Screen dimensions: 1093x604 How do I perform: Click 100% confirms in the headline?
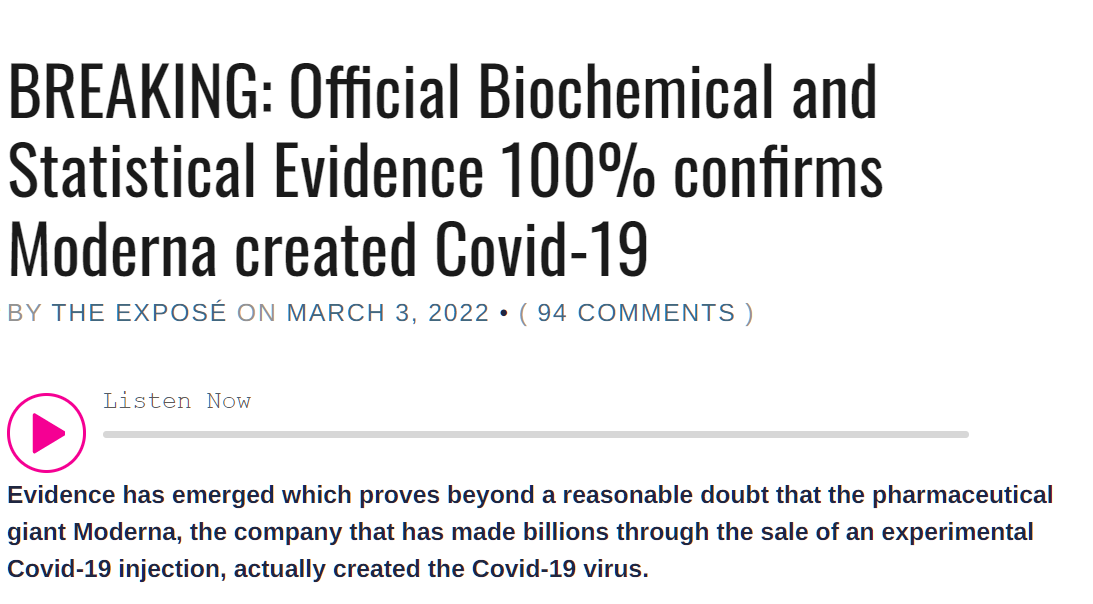691,170
